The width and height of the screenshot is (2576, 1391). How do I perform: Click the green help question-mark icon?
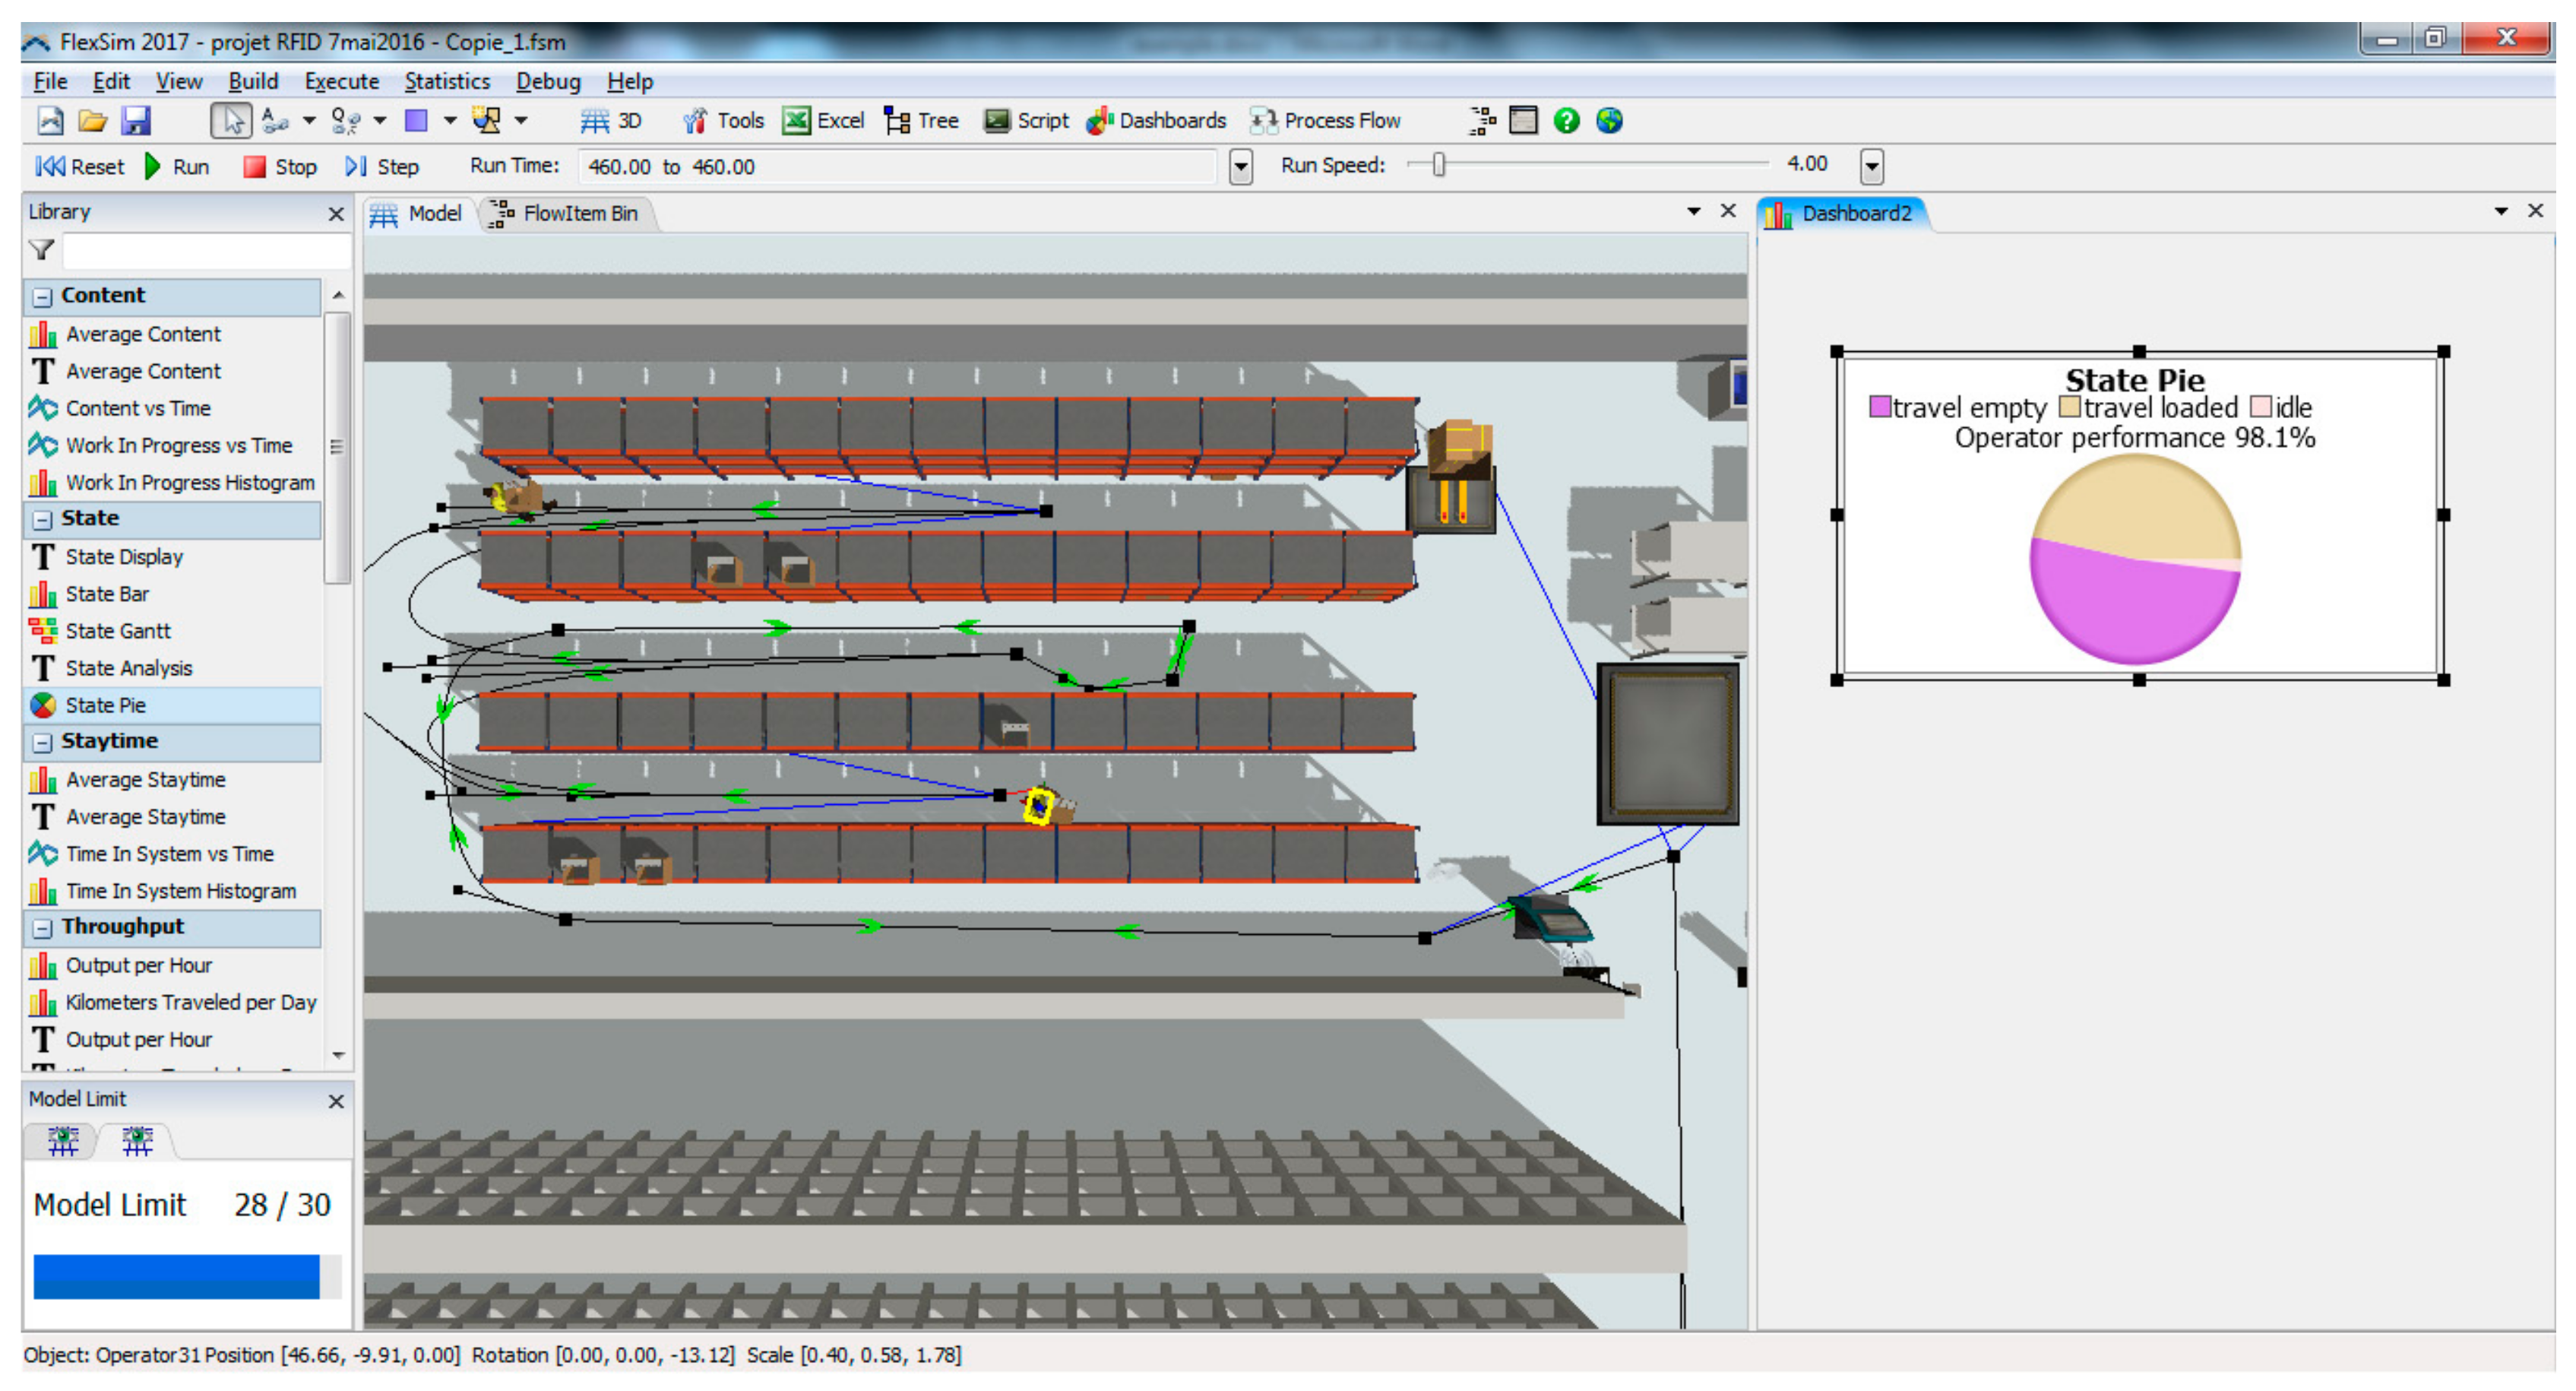pos(1566,121)
